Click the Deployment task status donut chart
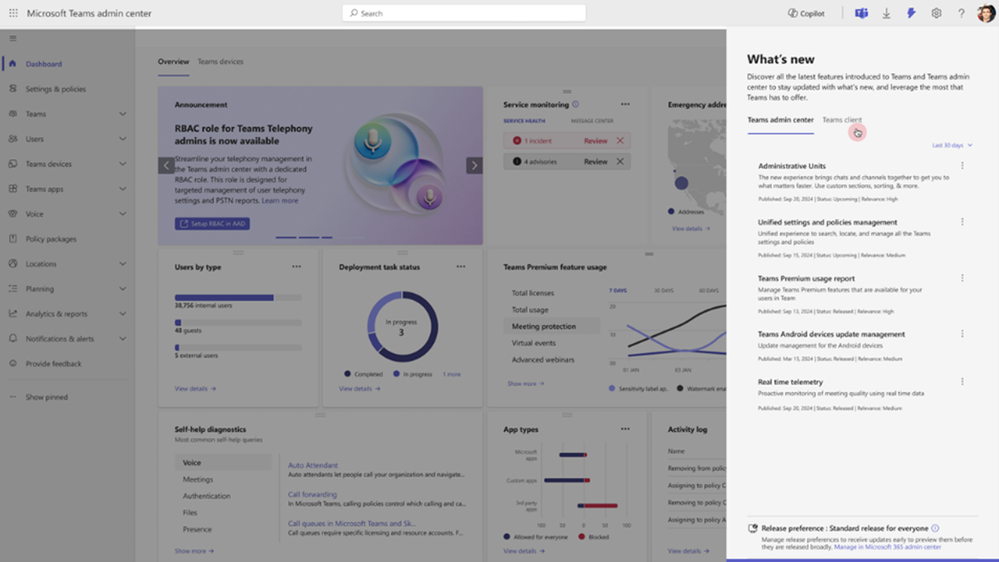This screenshot has height=562, width=999. tap(402, 327)
